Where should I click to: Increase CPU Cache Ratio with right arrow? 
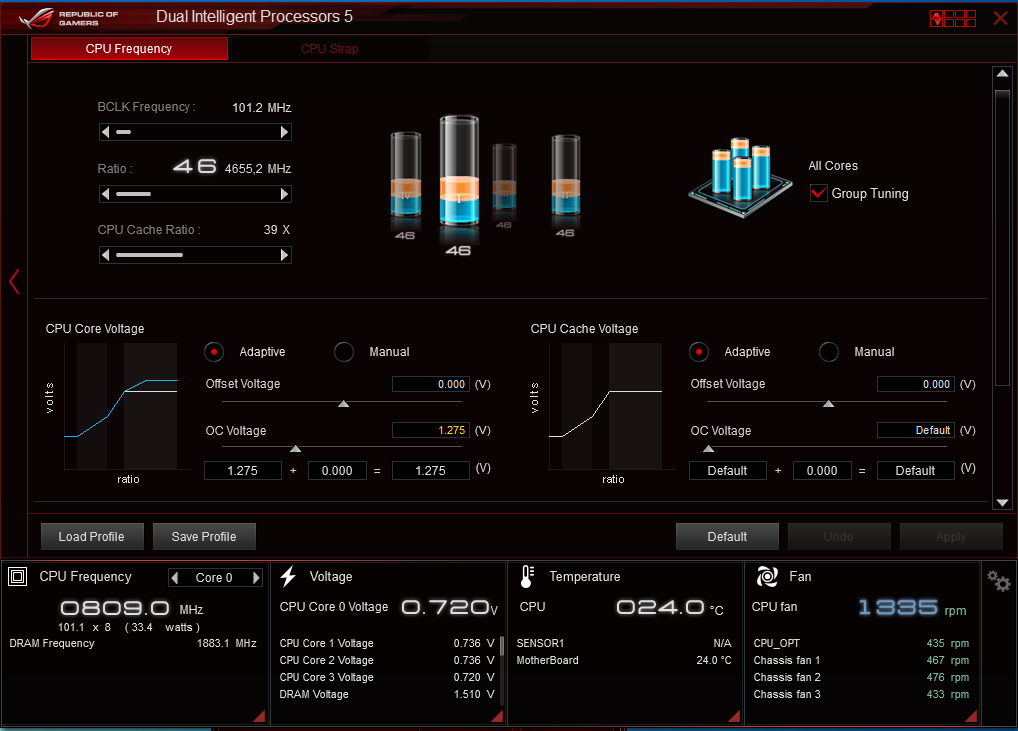(x=284, y=255)
